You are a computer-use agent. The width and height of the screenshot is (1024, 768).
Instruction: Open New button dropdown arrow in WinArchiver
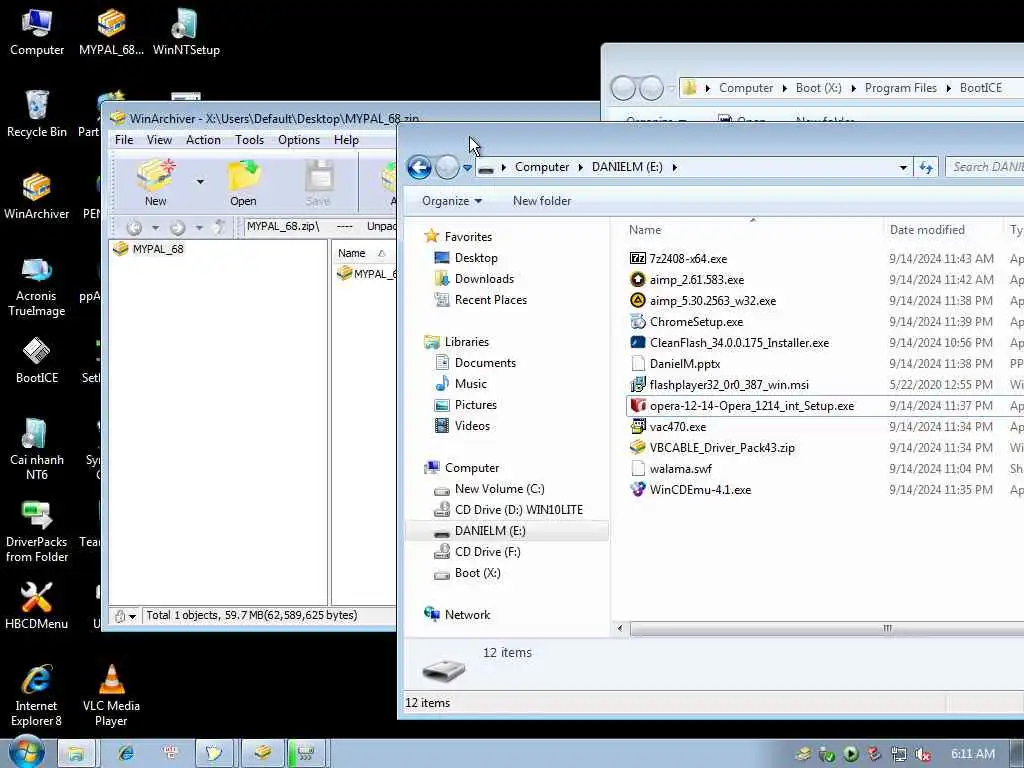click(x=200, y=182)
